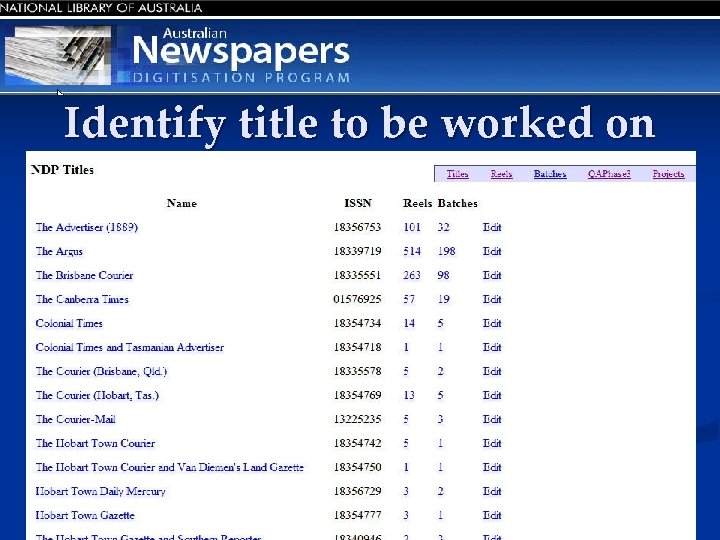Image resolution: width=720 pixels, height=540 pixels.
Task: Open the 101 reels for The Advertiser
Action: pyautogui.click(x=412, y=227)
